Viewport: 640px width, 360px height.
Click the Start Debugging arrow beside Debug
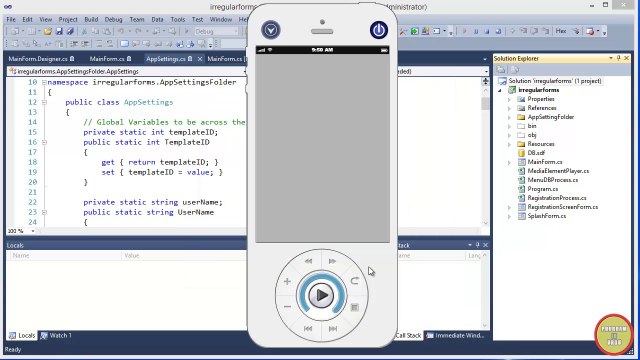pyautogui.click(x=187, y=31)
